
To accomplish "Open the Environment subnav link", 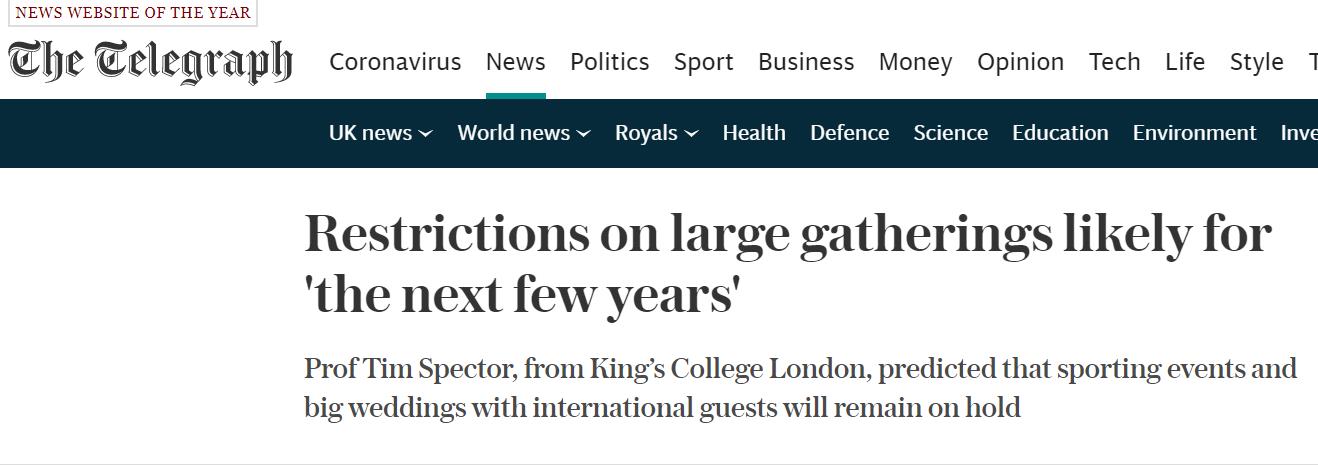I will click(x=1194, y=133).
